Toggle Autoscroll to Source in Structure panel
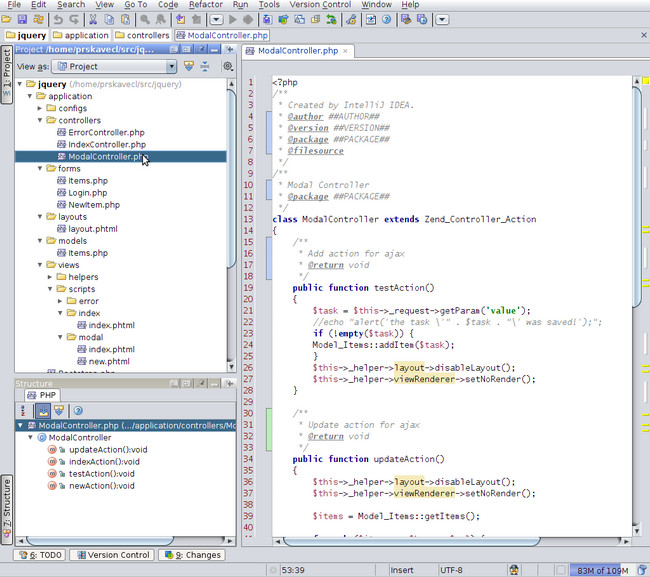This screenshot has width=650, height=577. tap(43, 411)
